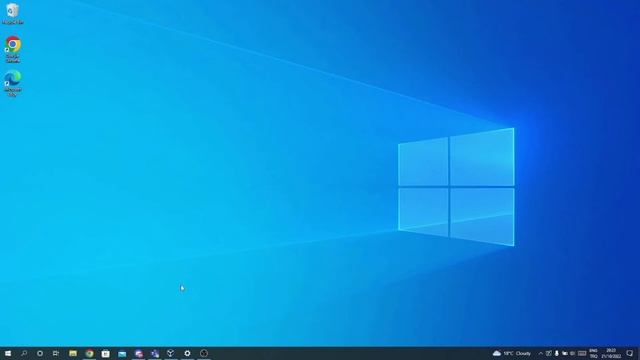This screenshot has width=640, height=360.
Task: Open the Windows Start menu
Action: pos(8,353)
